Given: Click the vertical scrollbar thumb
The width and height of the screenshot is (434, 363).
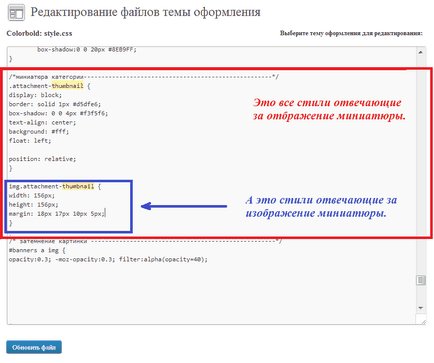Looking at the screenshot, I should [x=421, y=280].
